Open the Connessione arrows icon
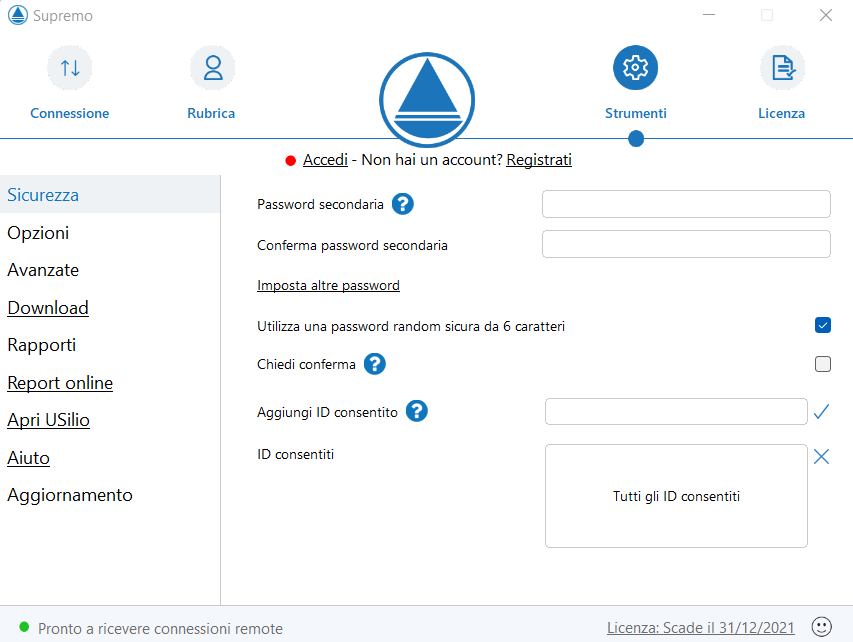This screenshot has height=642, width=853. coord(70,68)
